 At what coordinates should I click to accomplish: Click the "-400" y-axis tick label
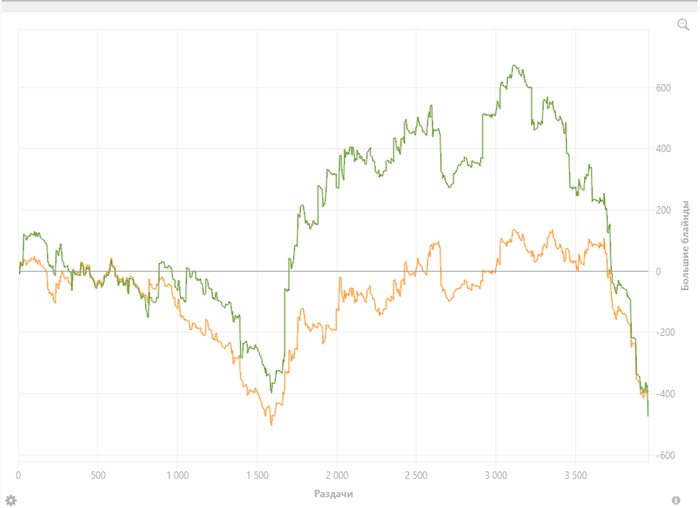click(661, 394)
